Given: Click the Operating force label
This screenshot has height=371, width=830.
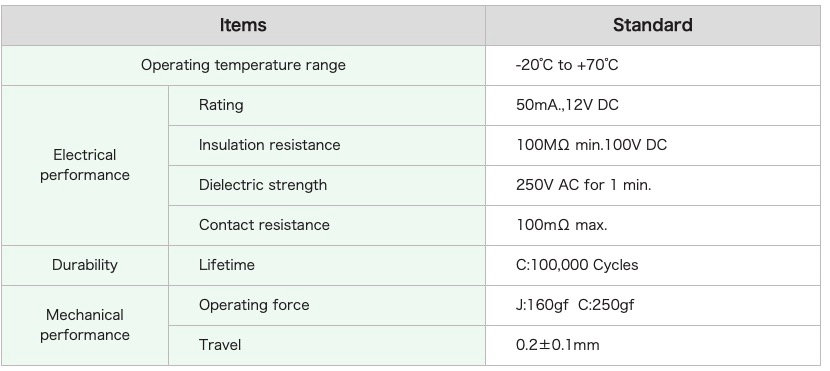Looking at the screenshot, I should click(x=254, y=305).
